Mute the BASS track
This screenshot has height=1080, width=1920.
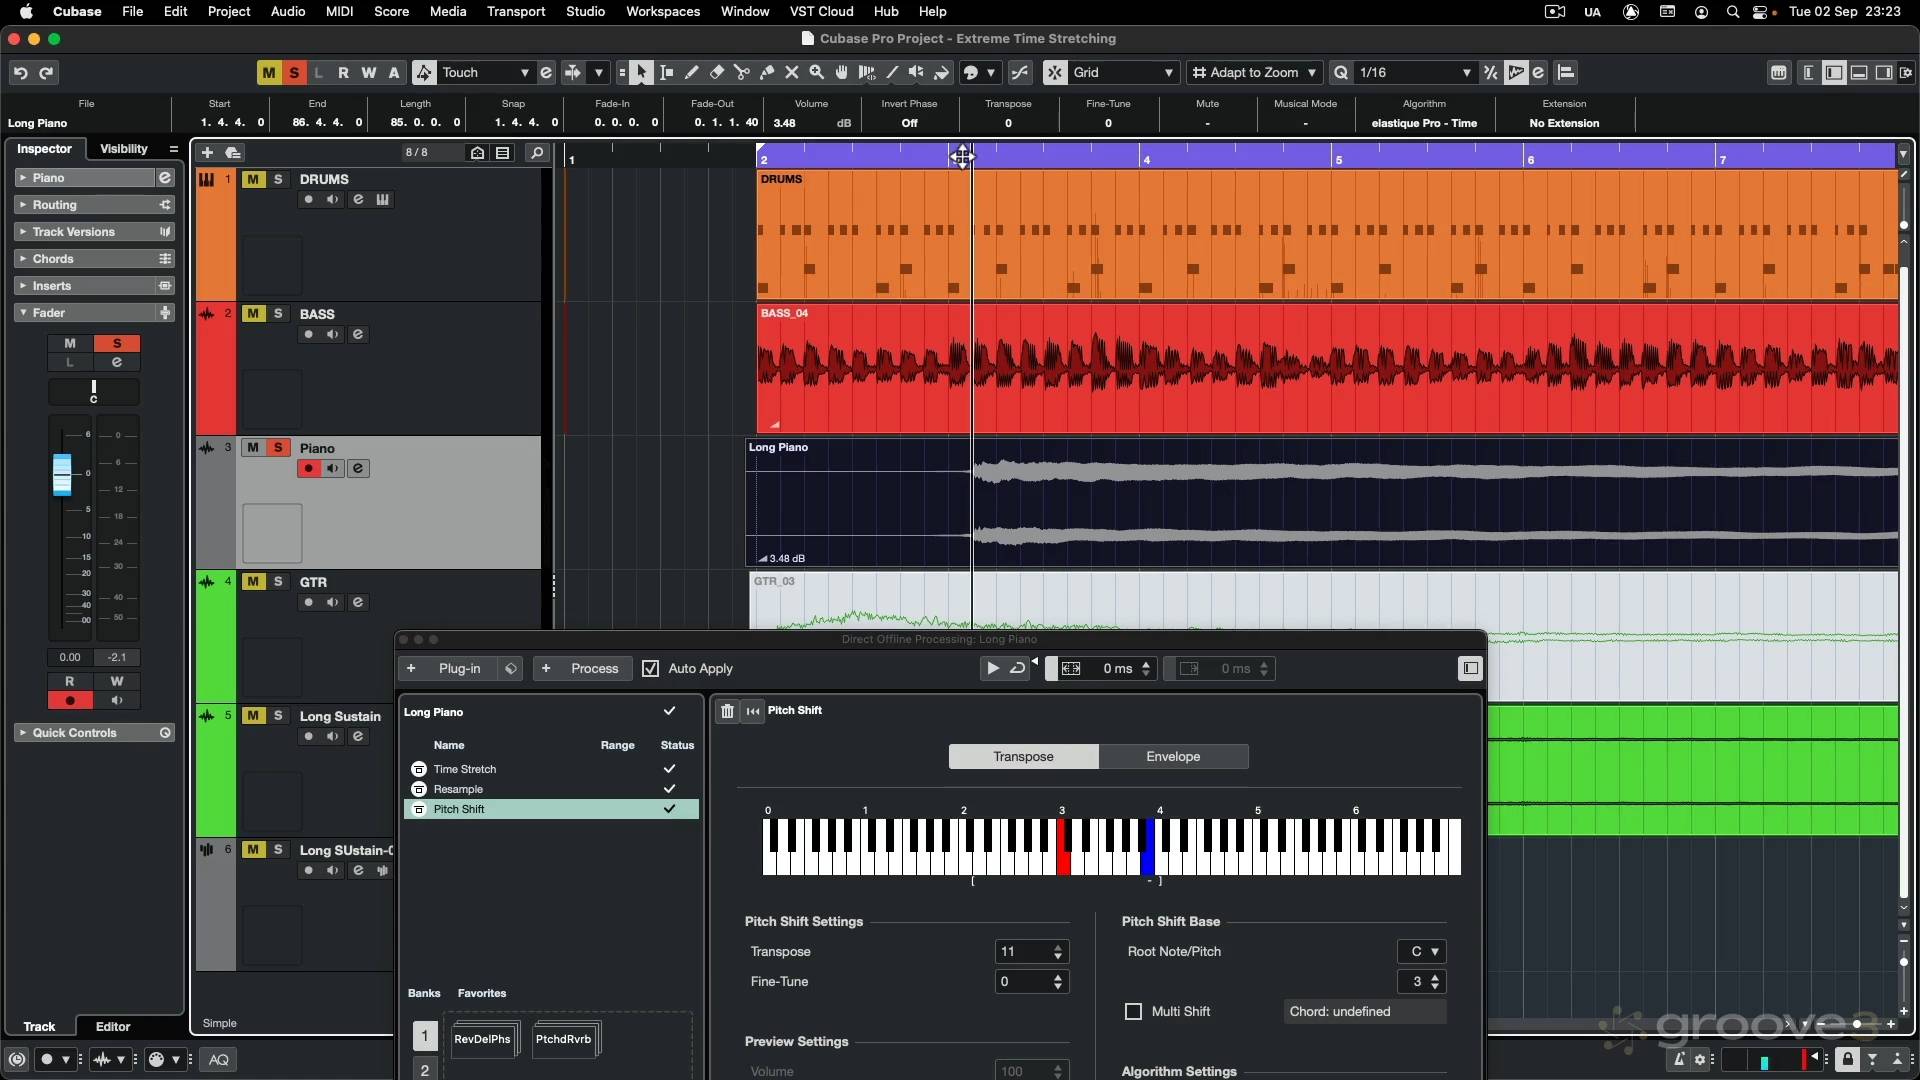pos(253,314)
